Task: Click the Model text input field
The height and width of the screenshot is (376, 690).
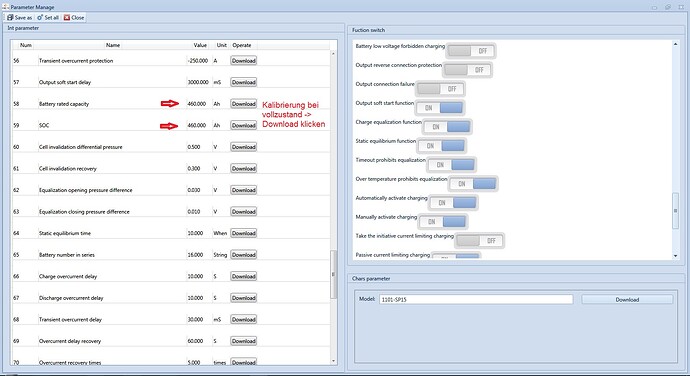Action: point(476,299)
